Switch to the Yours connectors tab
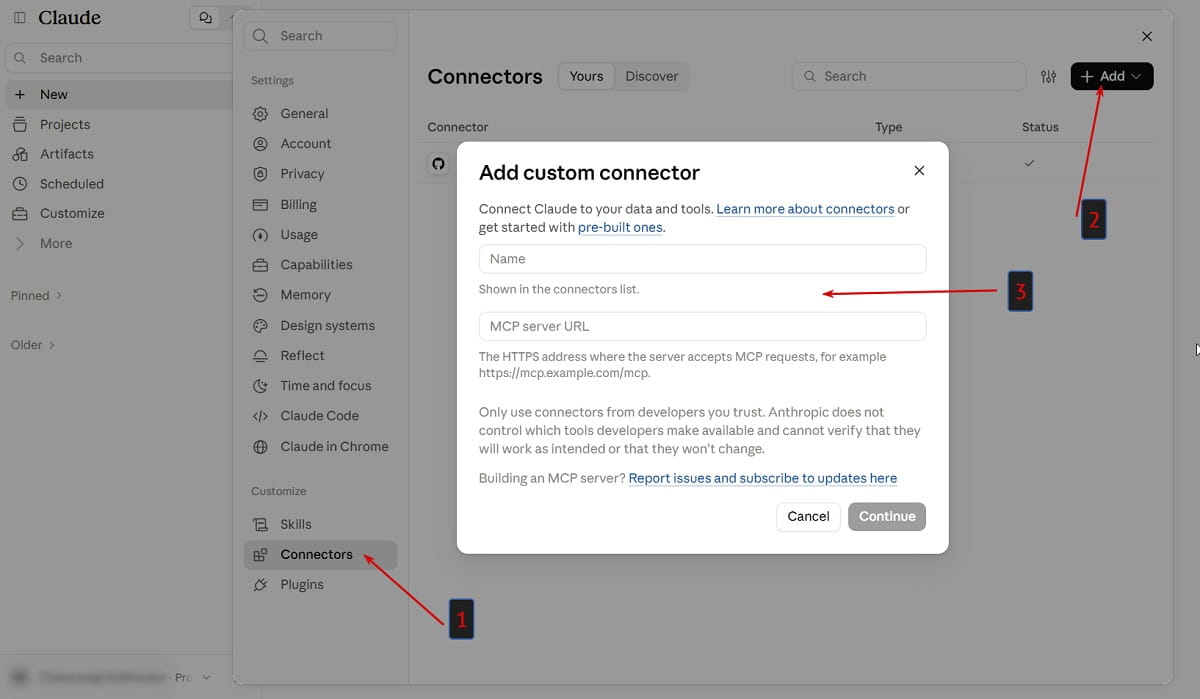Image resolution: width=1200 pixels, height=699 pixels. tap(586, 76)
